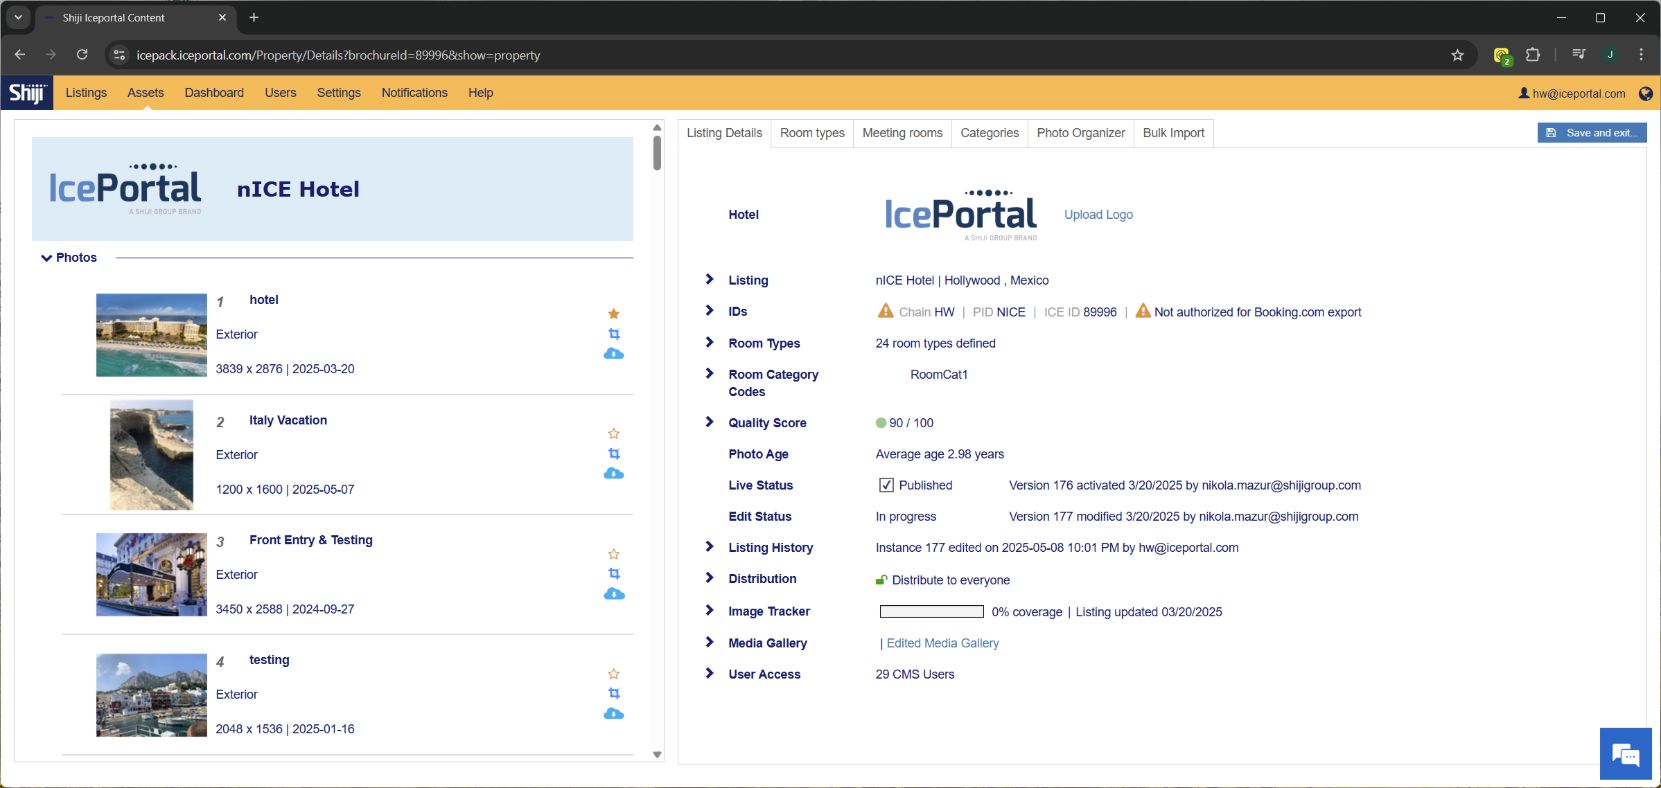The width and height of the screenshot is (1661, 788).
Task: Open the Dashboard menu
Action: (x=214, y=93)
